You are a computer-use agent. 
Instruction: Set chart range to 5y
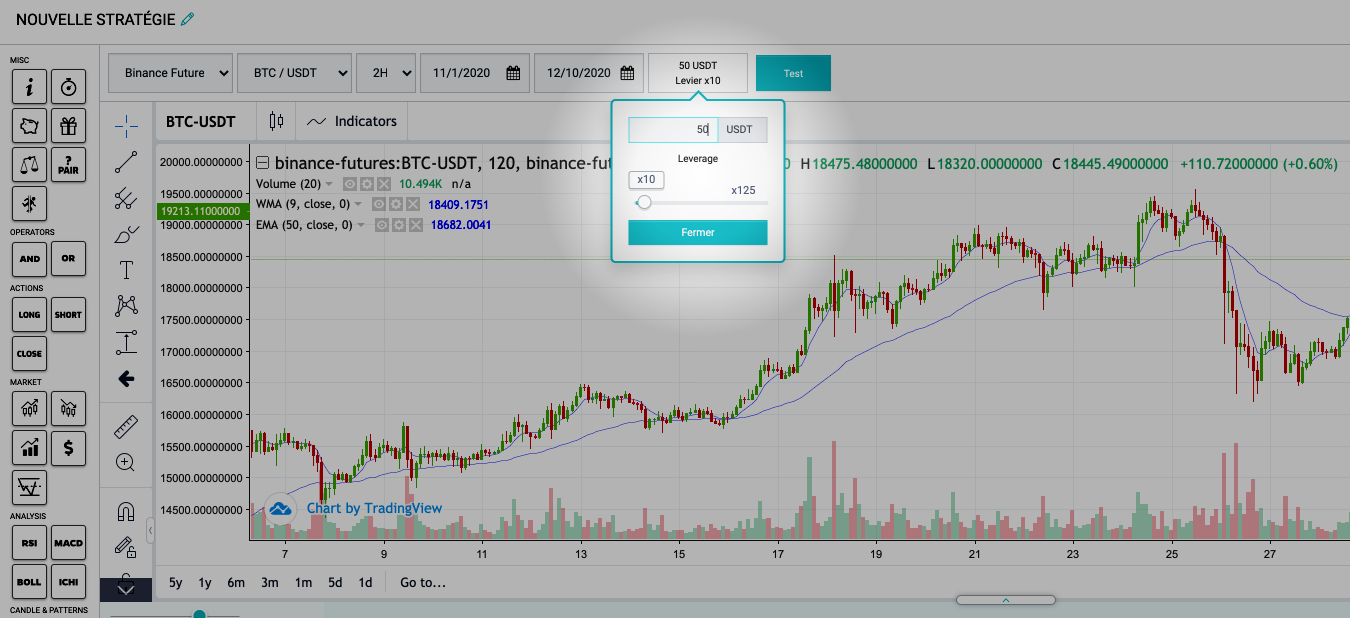pyautogui.click(x=176, y=582)
